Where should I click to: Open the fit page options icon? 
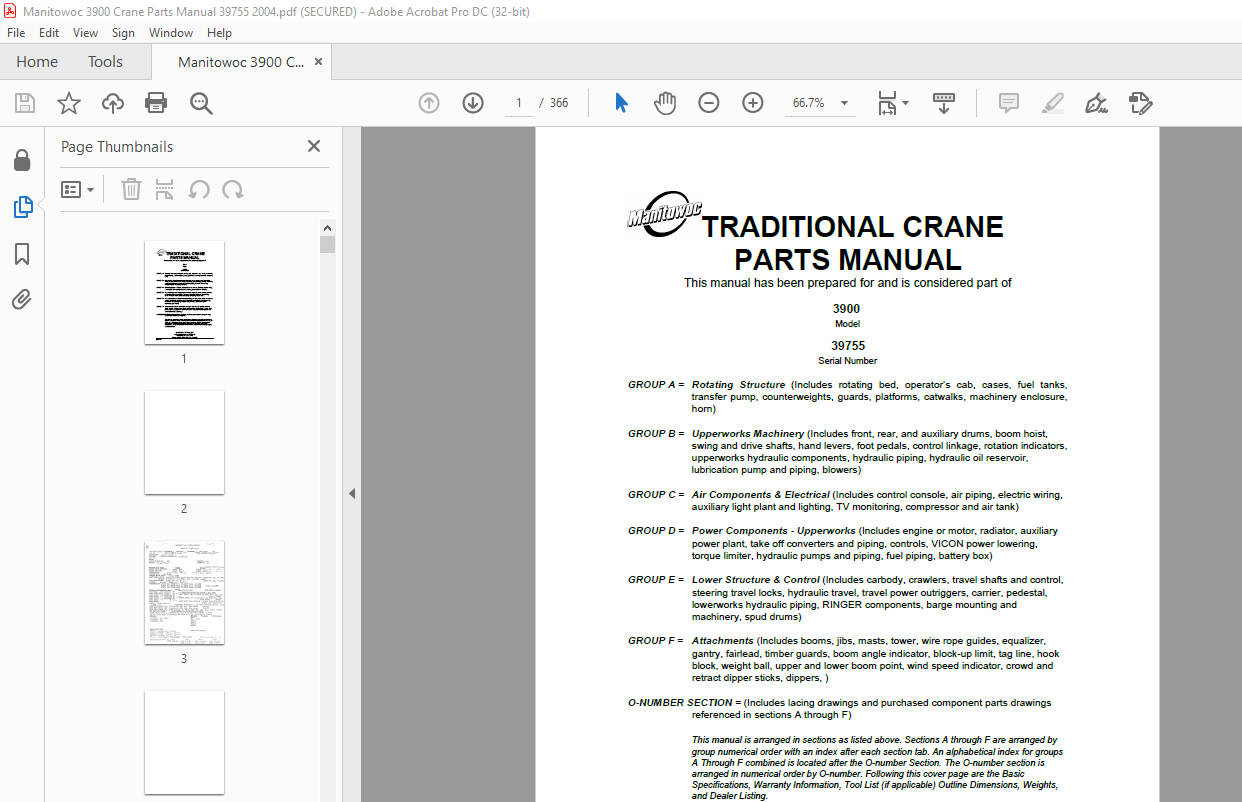point(892,103)
